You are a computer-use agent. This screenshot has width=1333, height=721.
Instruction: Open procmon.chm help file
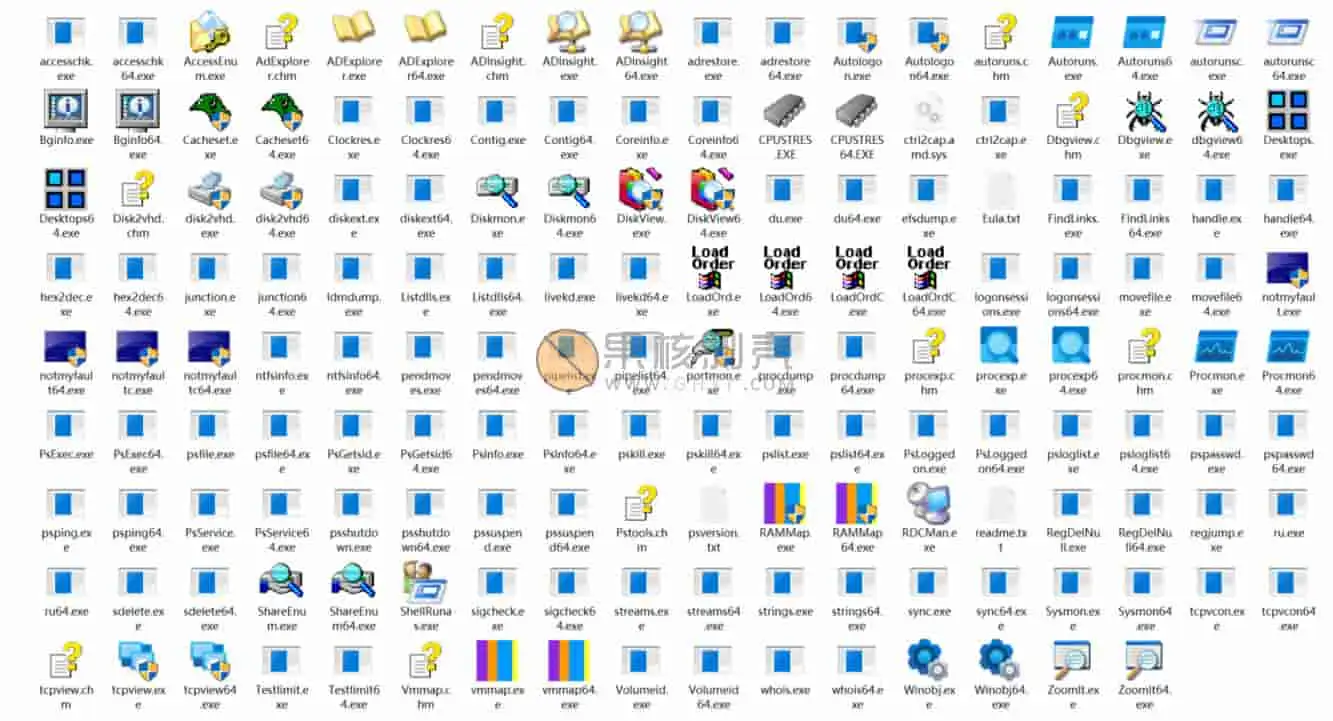[1145, 346]
